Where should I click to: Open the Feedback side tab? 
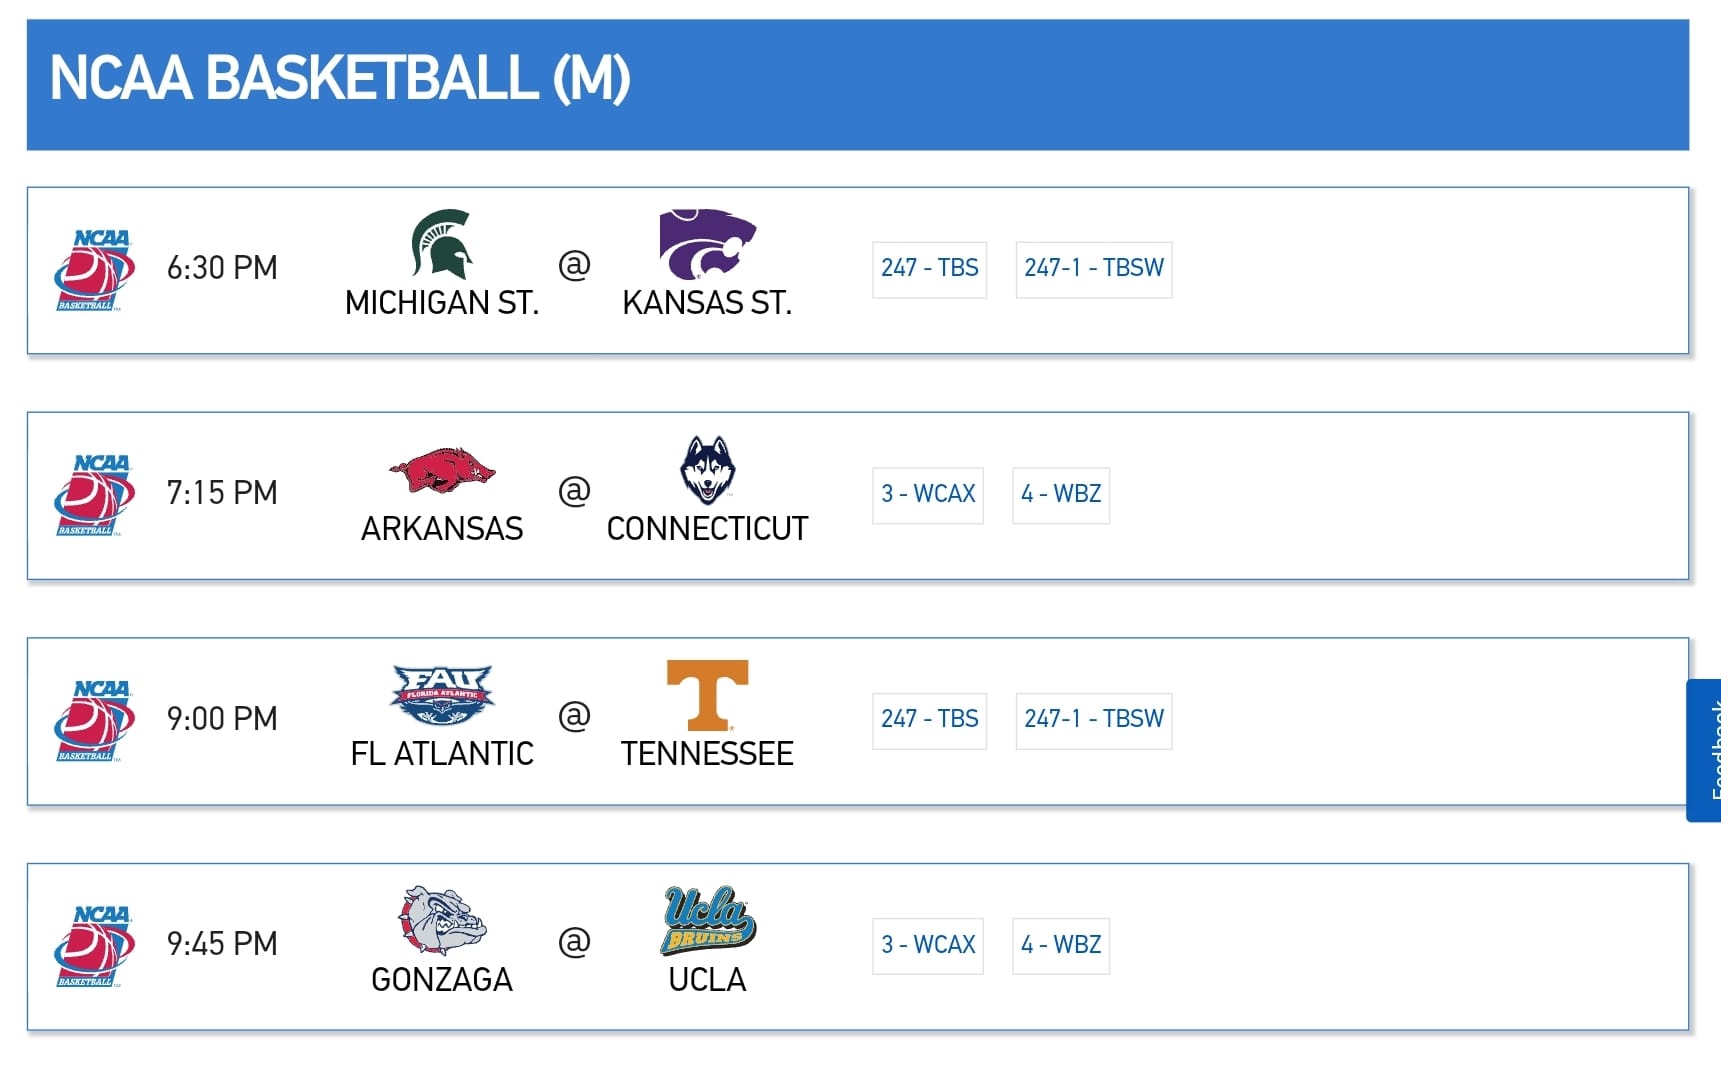pyautogui.click(x=1706, y=750)
